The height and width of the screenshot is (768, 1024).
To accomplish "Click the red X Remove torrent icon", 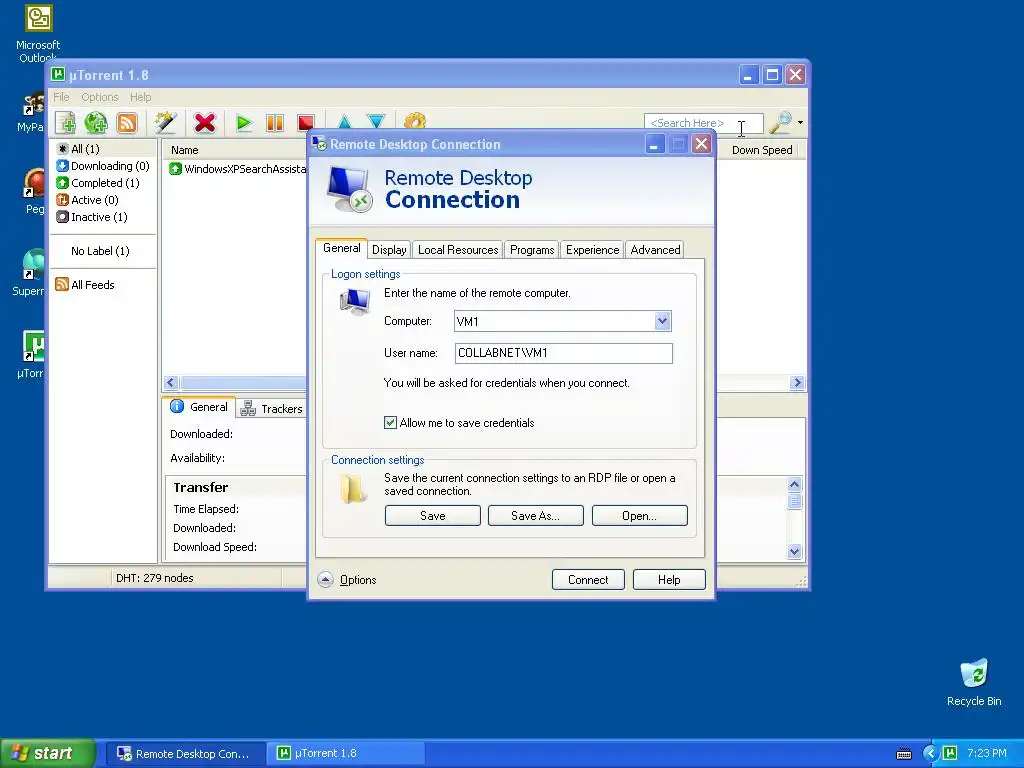I will 204,122.
